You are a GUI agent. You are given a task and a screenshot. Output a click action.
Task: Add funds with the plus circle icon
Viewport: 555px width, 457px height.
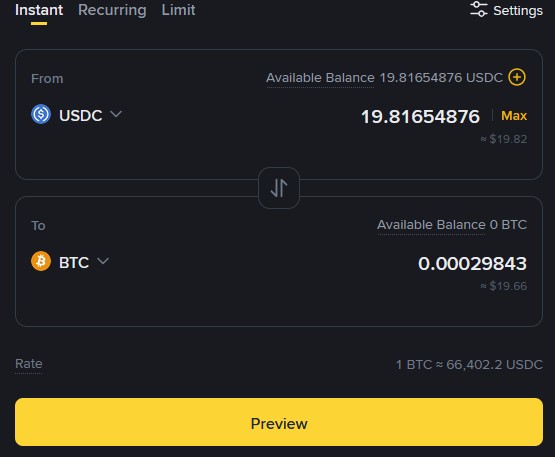tap(517, 77)
